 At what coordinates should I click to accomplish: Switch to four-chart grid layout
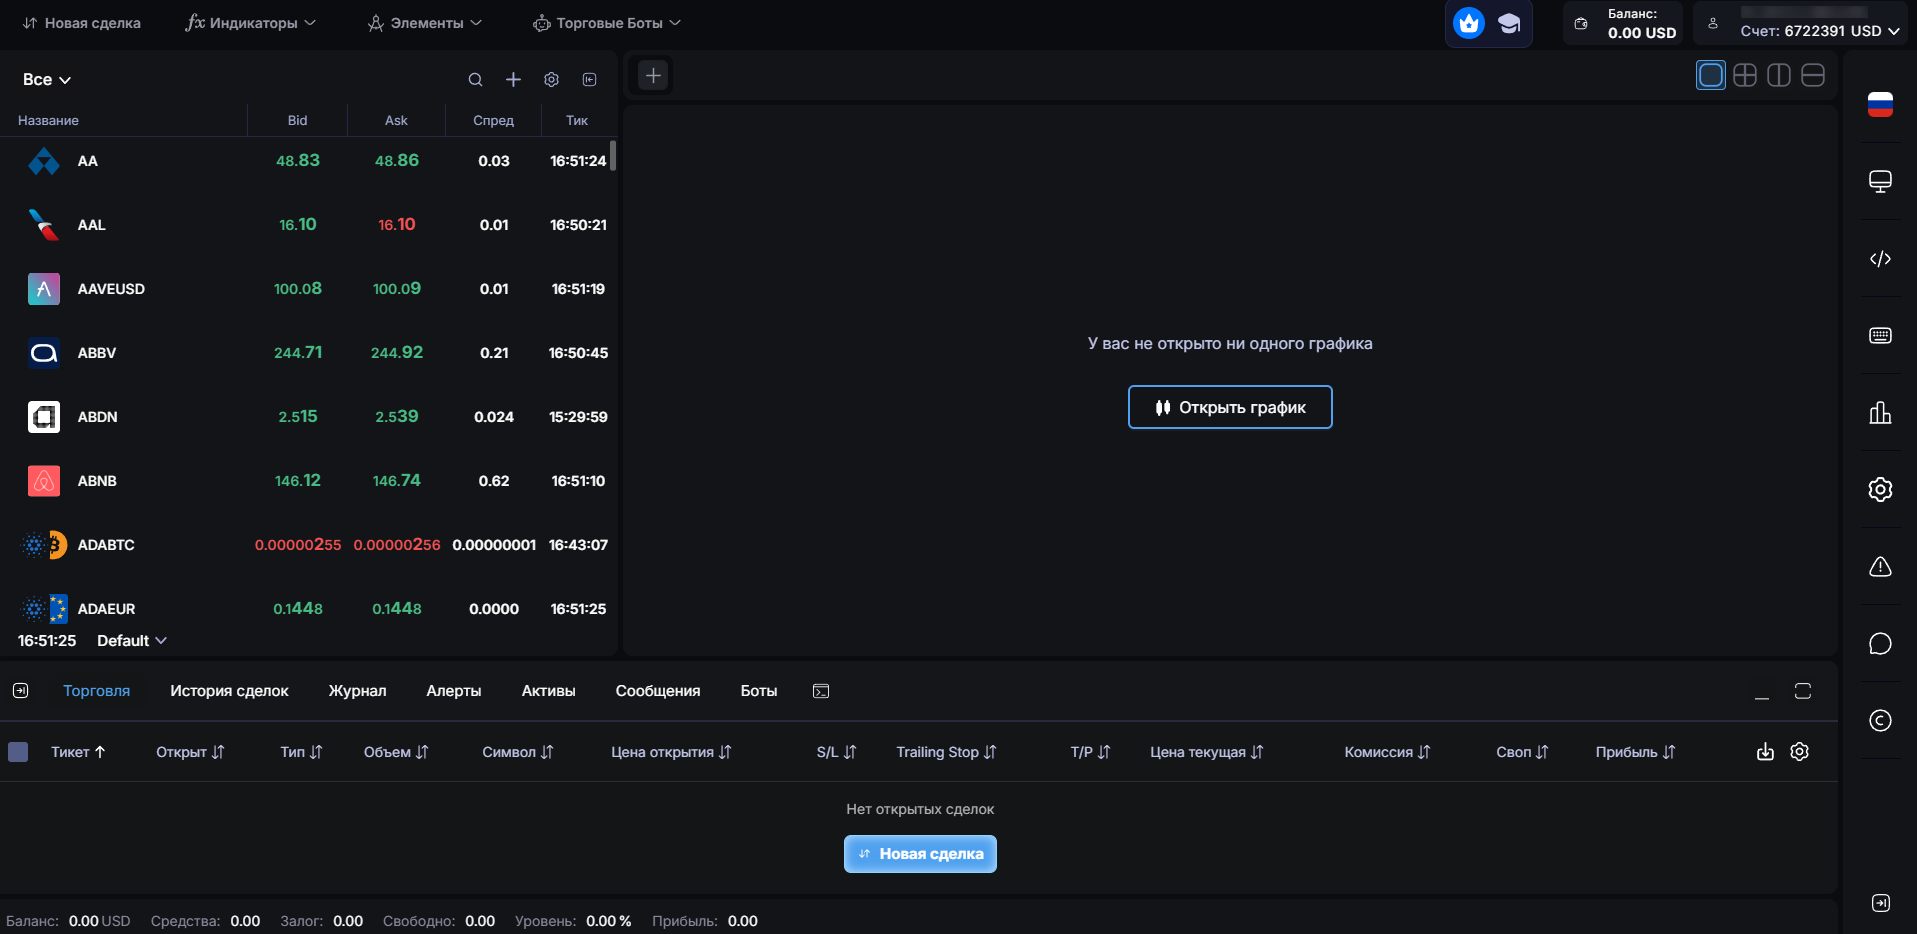coord(1745,75)
